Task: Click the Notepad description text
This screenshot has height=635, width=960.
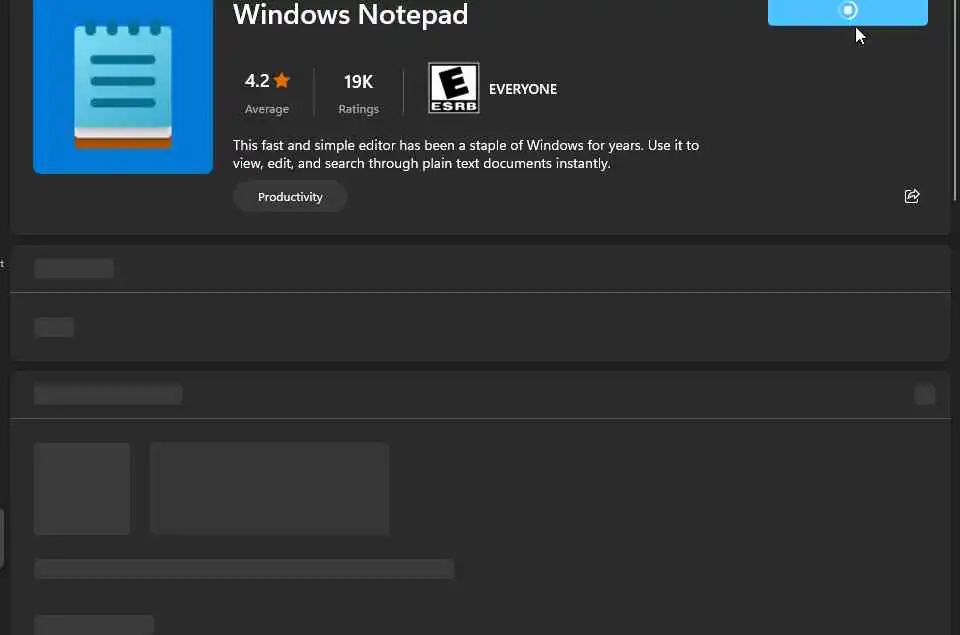Action: [x=466, y=154]
